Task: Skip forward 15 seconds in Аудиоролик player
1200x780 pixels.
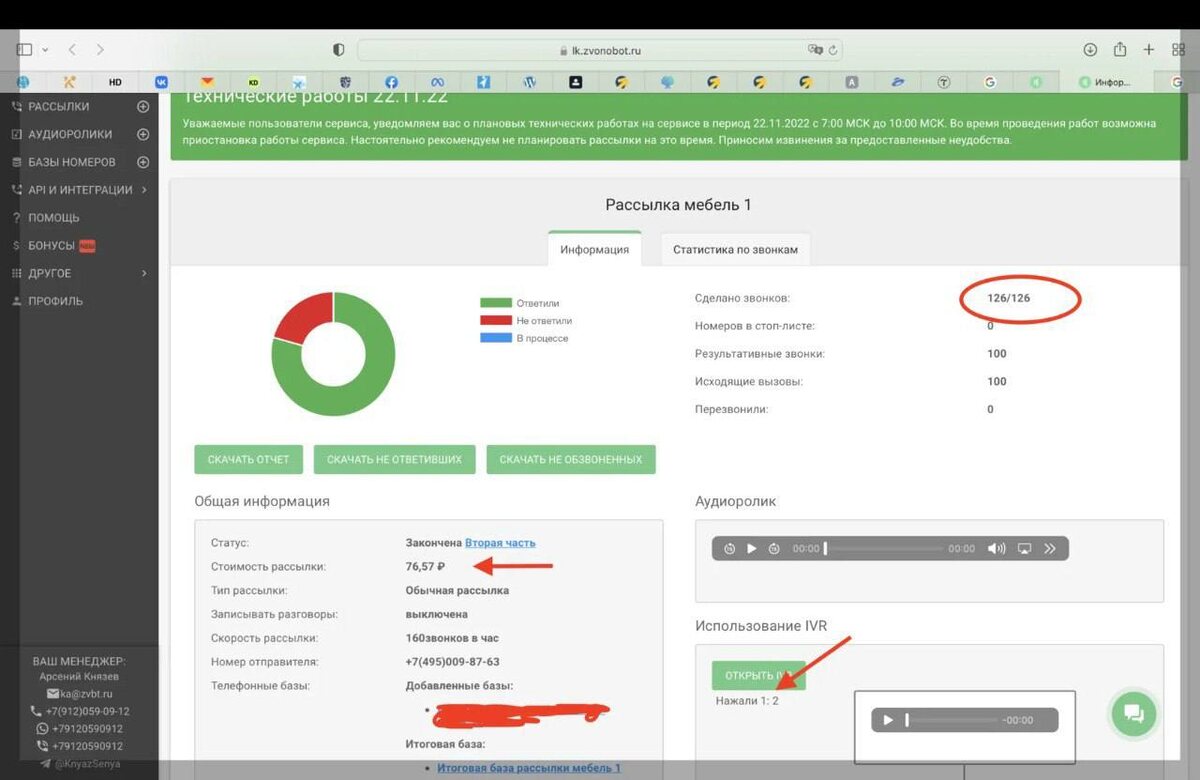Action: tap(774, 549)
